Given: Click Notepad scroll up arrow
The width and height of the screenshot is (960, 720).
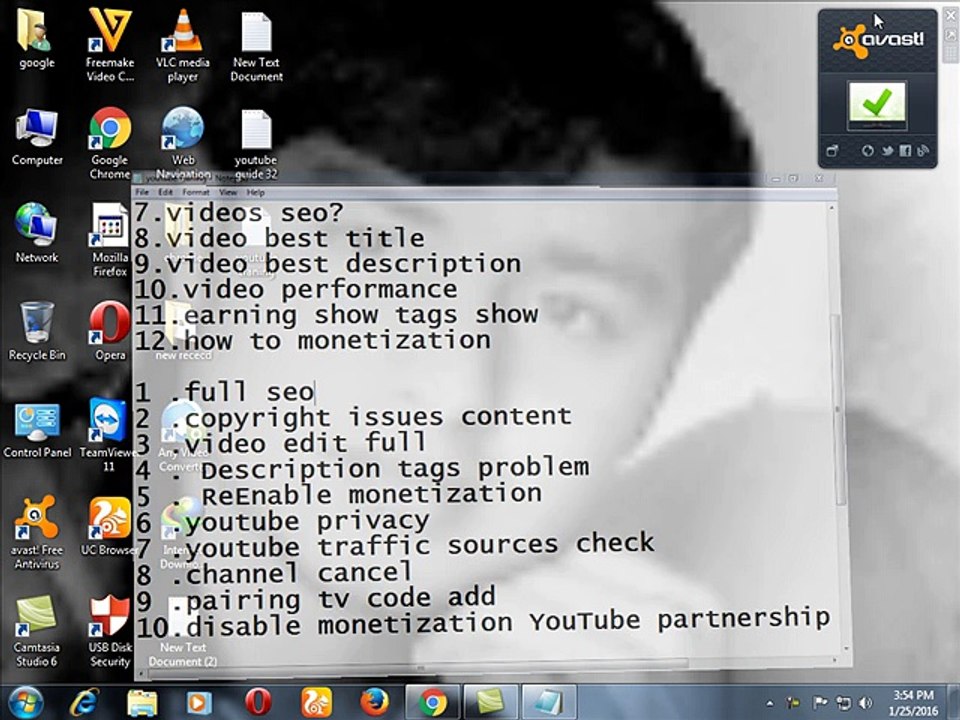Looking at the screenshot, I should (831, 208).
